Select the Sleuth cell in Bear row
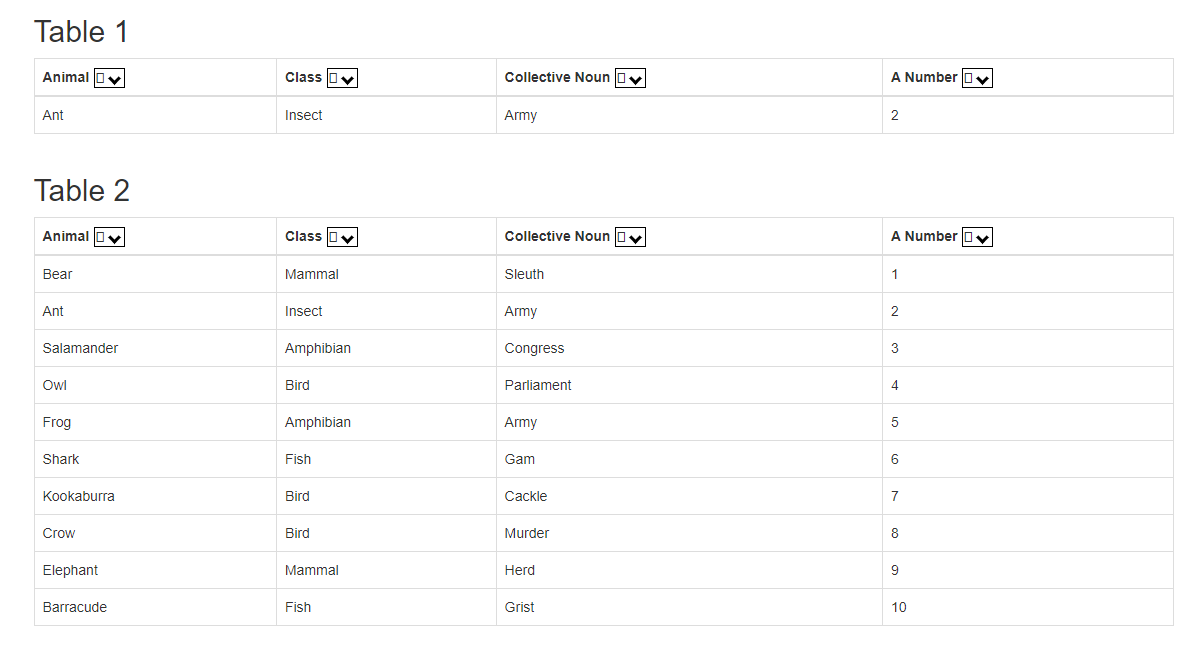 (x=525, y=274)
